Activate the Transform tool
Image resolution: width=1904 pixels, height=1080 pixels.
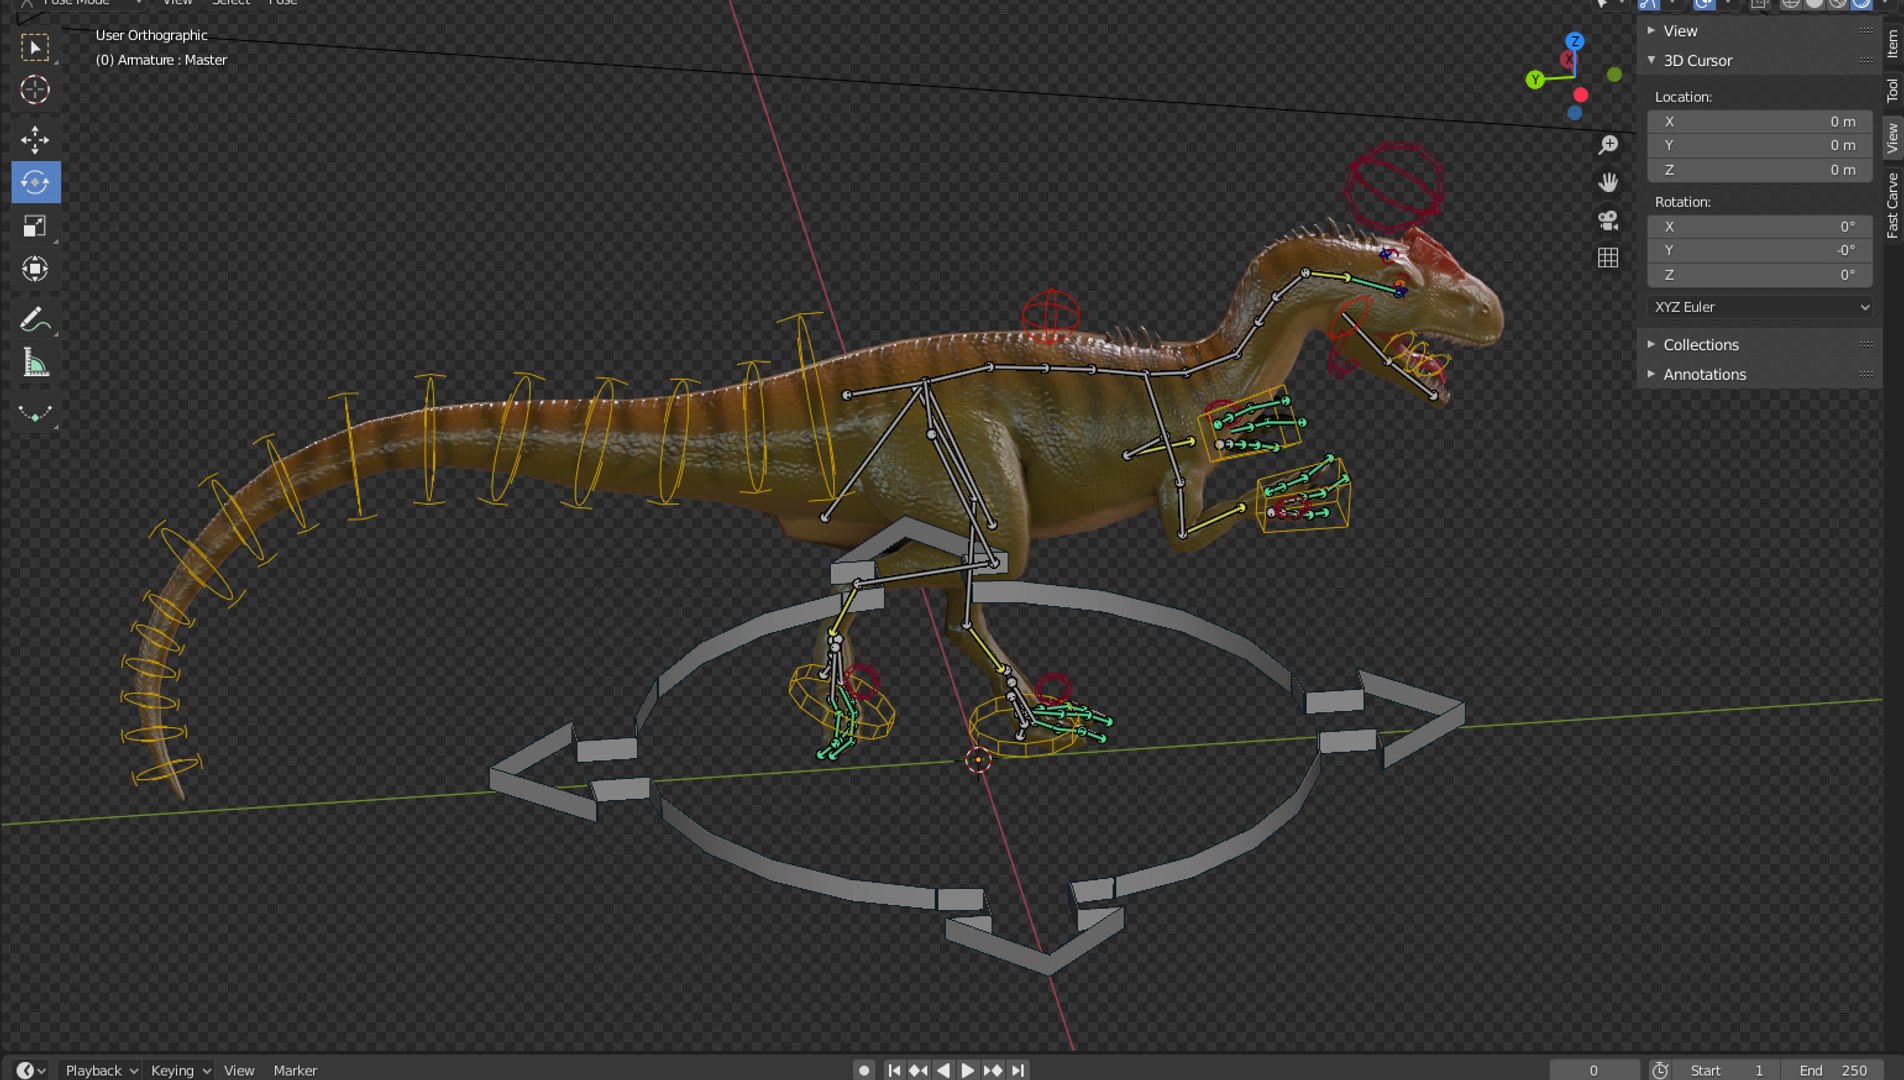[35, 269]
